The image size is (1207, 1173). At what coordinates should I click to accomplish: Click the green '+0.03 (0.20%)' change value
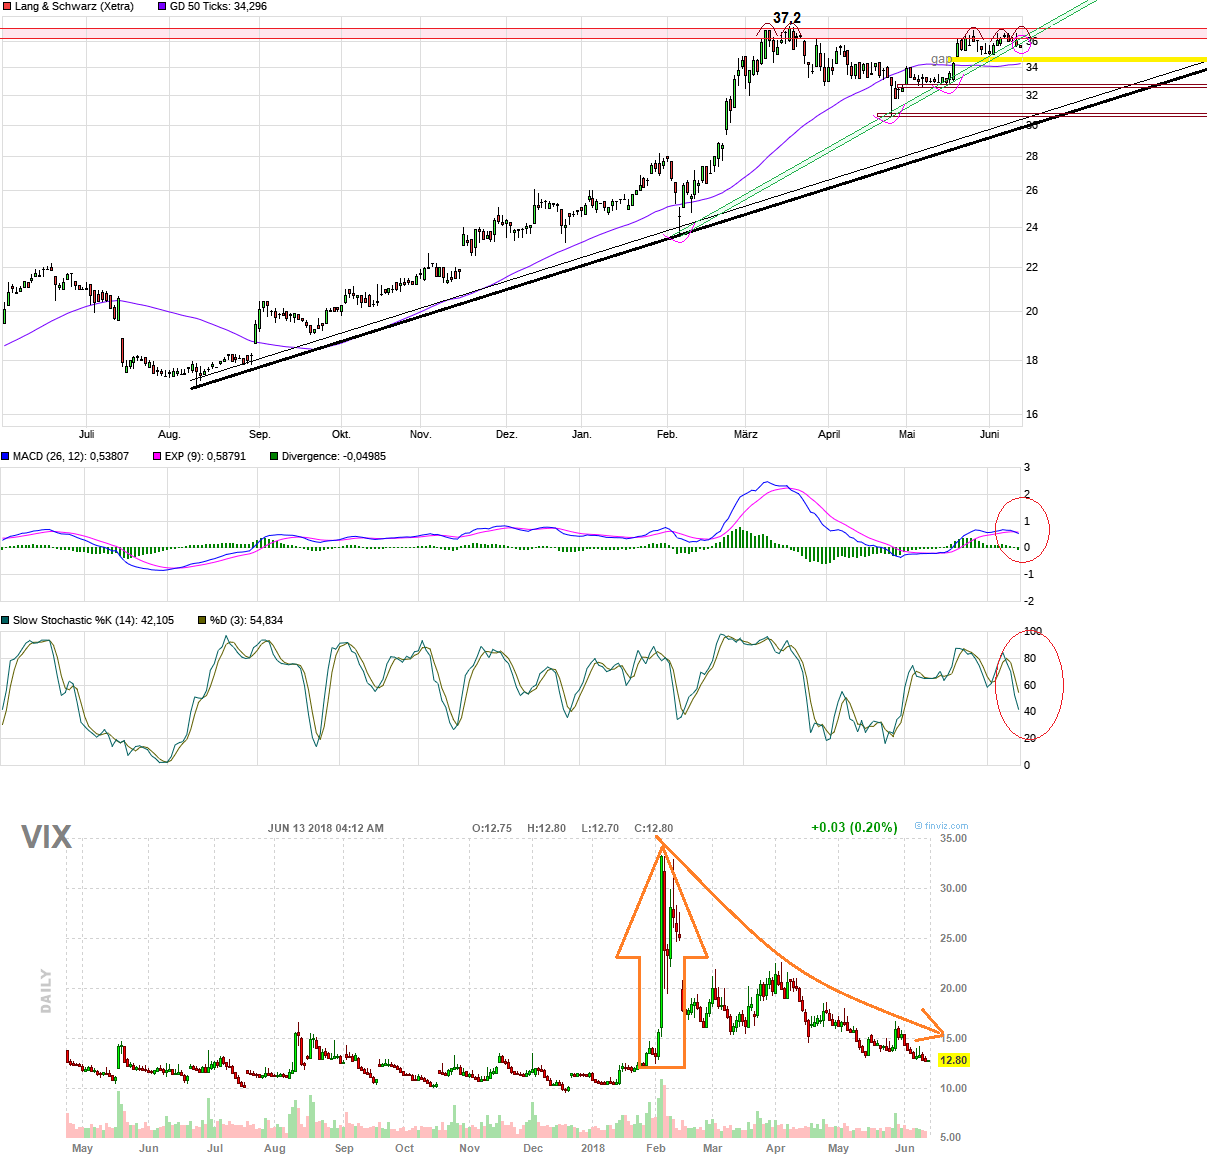pos(854,827)
